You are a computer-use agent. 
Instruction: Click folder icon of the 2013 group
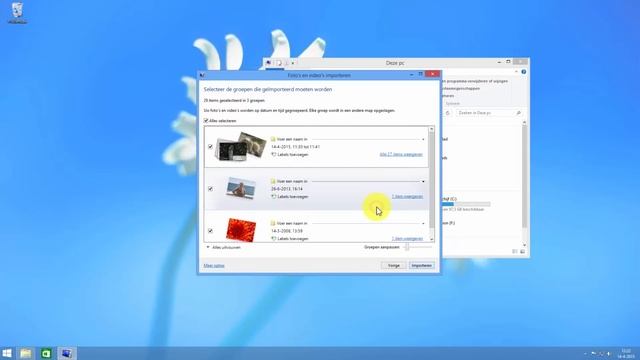point(273,181)
